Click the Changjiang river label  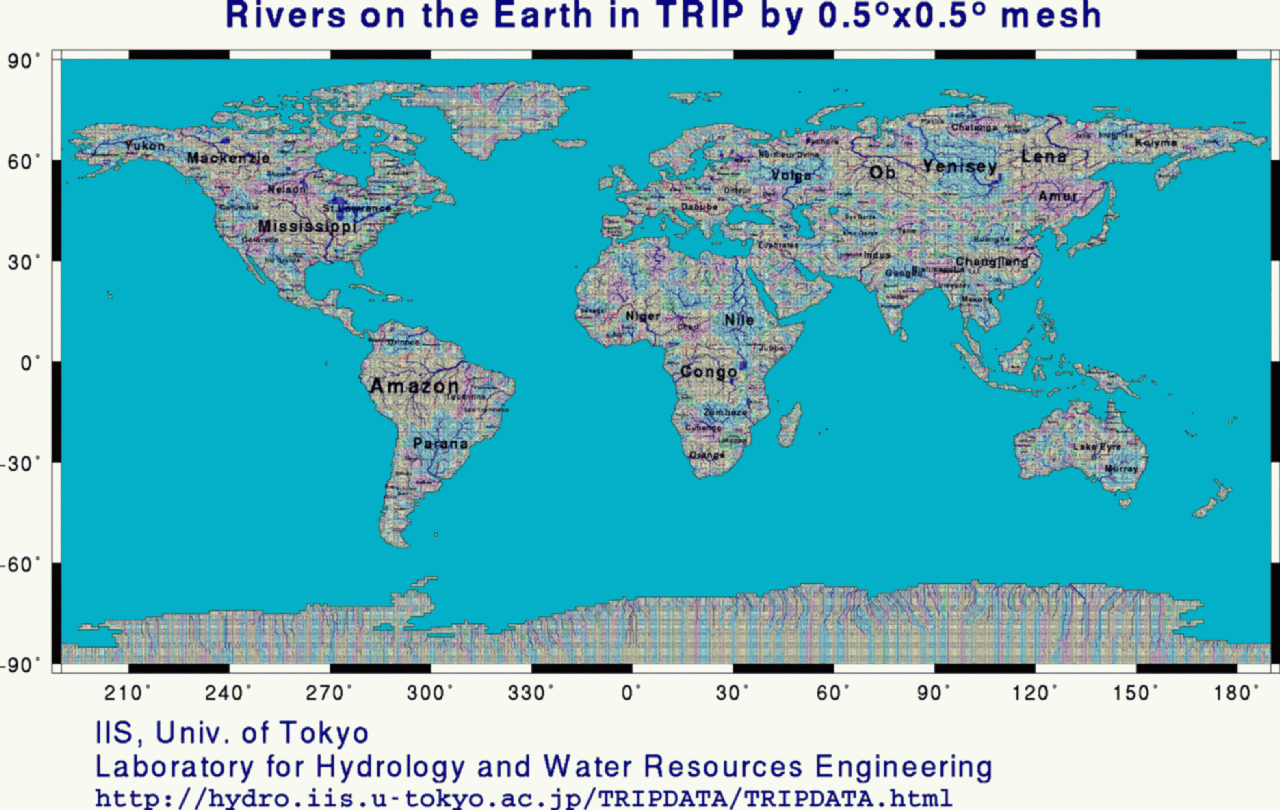[991, 262]
